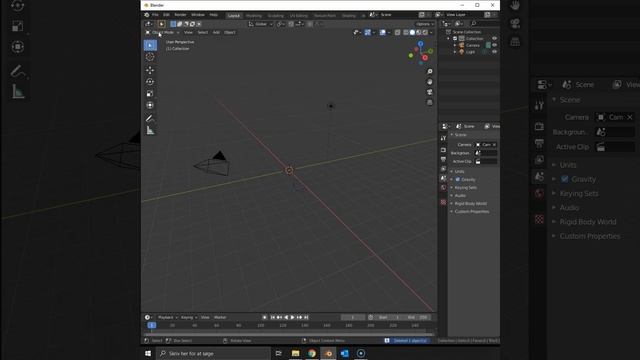Open the Render menu
Image resolution: width=640 pixels, height=360 pixels.
click(x=180, y=15)
